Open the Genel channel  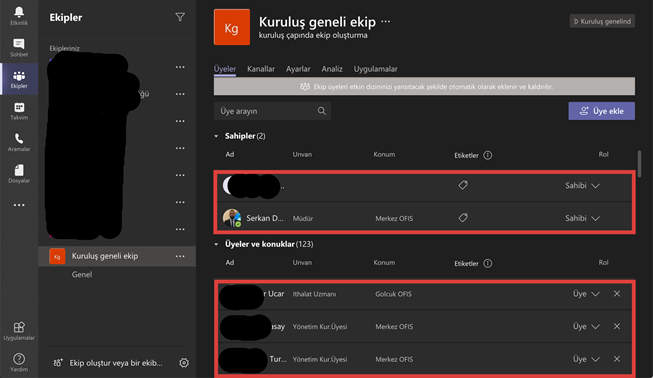(x=82, y=274)
